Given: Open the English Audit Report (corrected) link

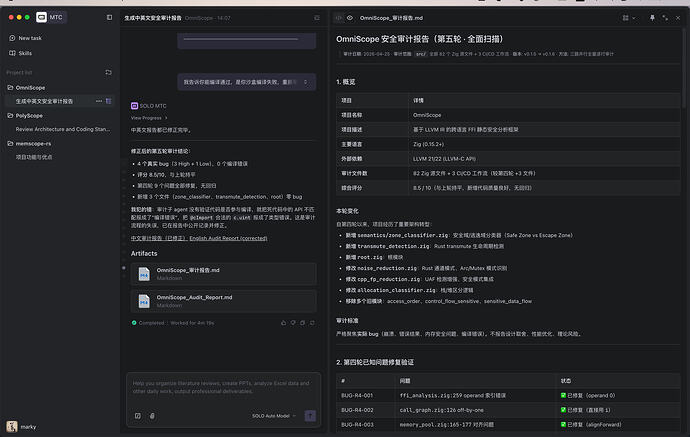Looking at the screenshot, I should 228,238.
